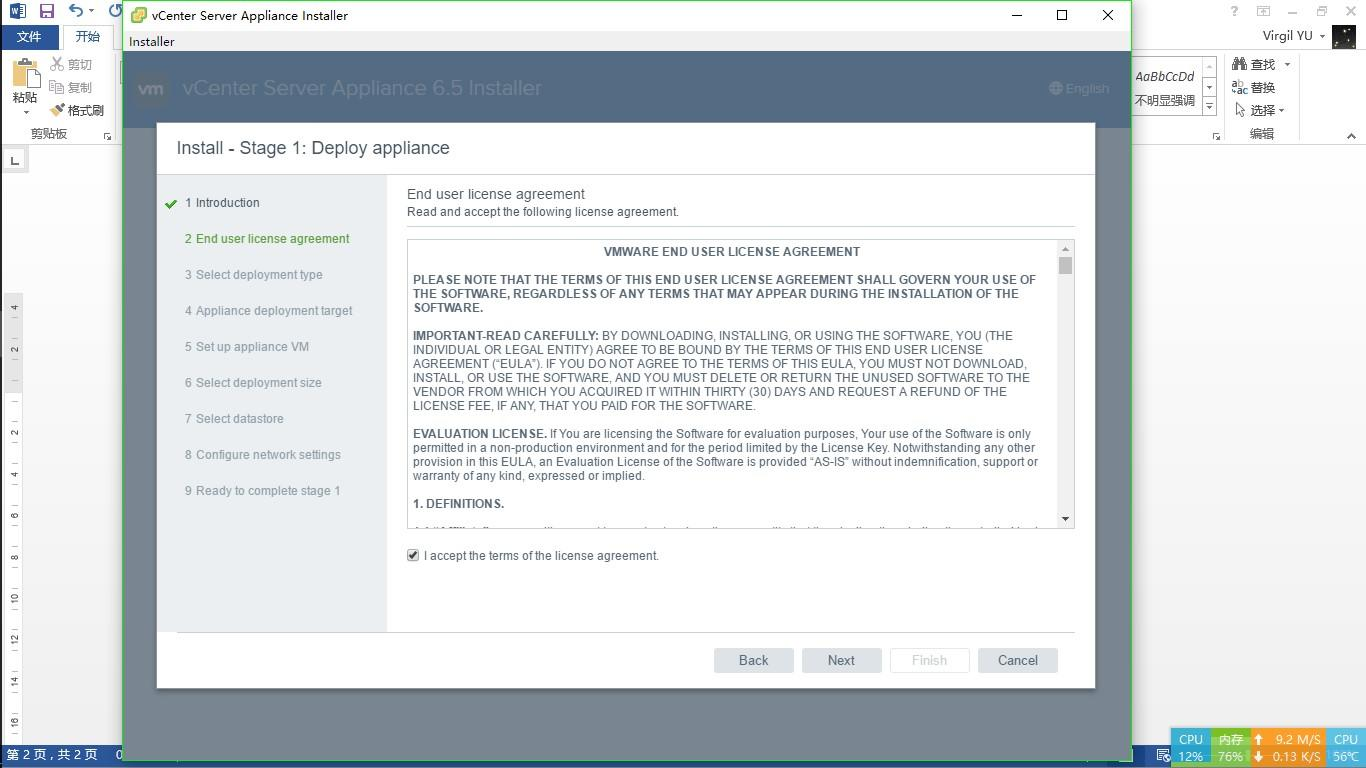Click the CPU temperature 56℃ widget

[x=1346, y=748]
